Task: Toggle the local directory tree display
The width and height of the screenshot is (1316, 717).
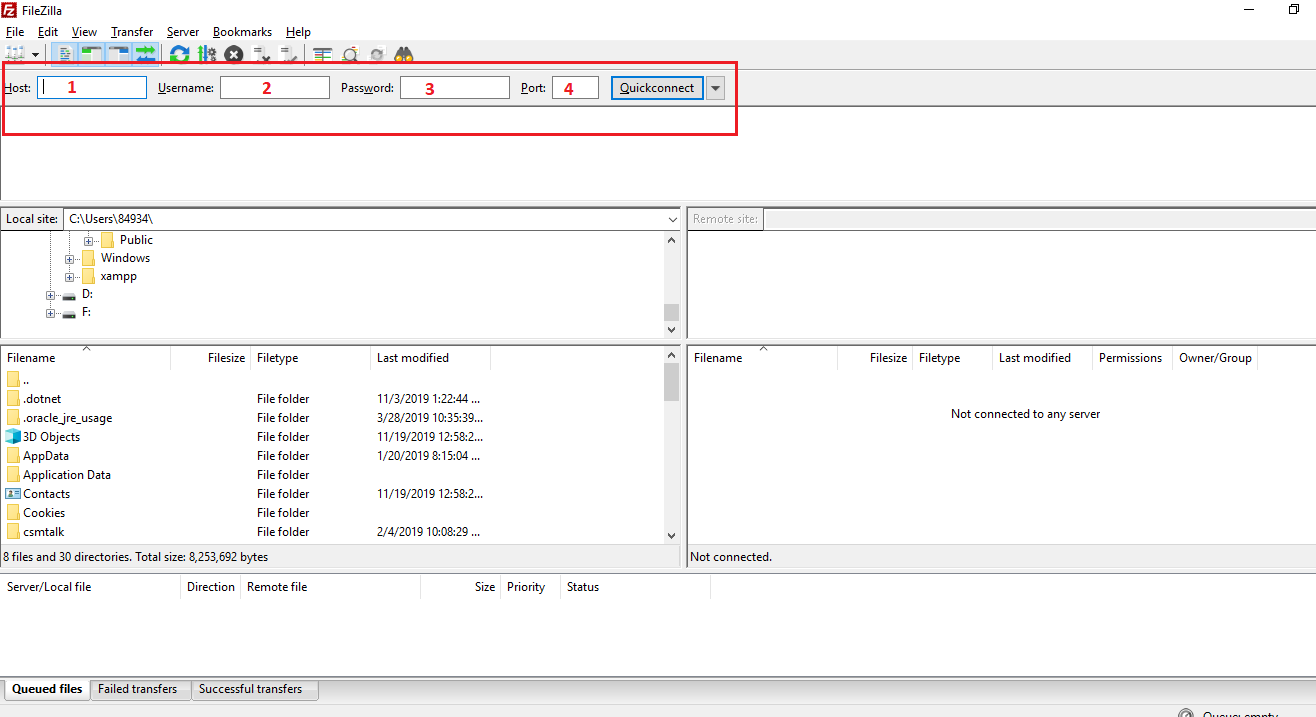Action: point(92,54)
